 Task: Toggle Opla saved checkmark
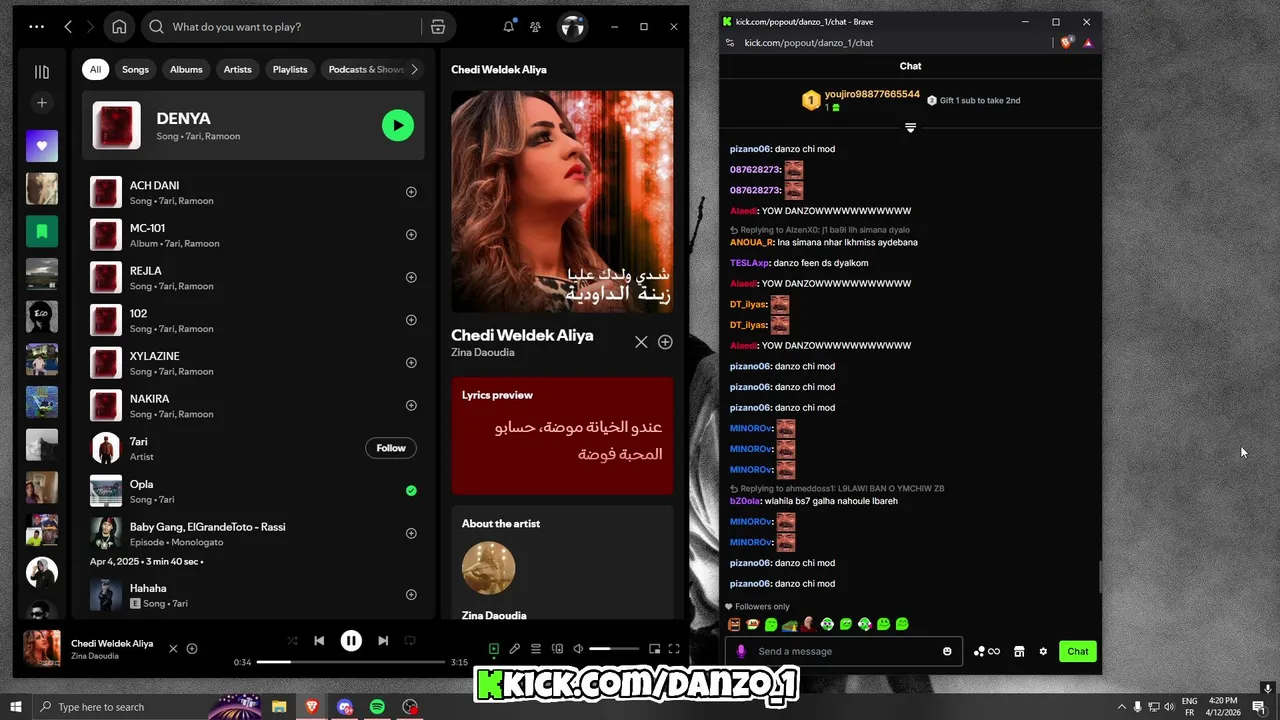tap(411, 491)
